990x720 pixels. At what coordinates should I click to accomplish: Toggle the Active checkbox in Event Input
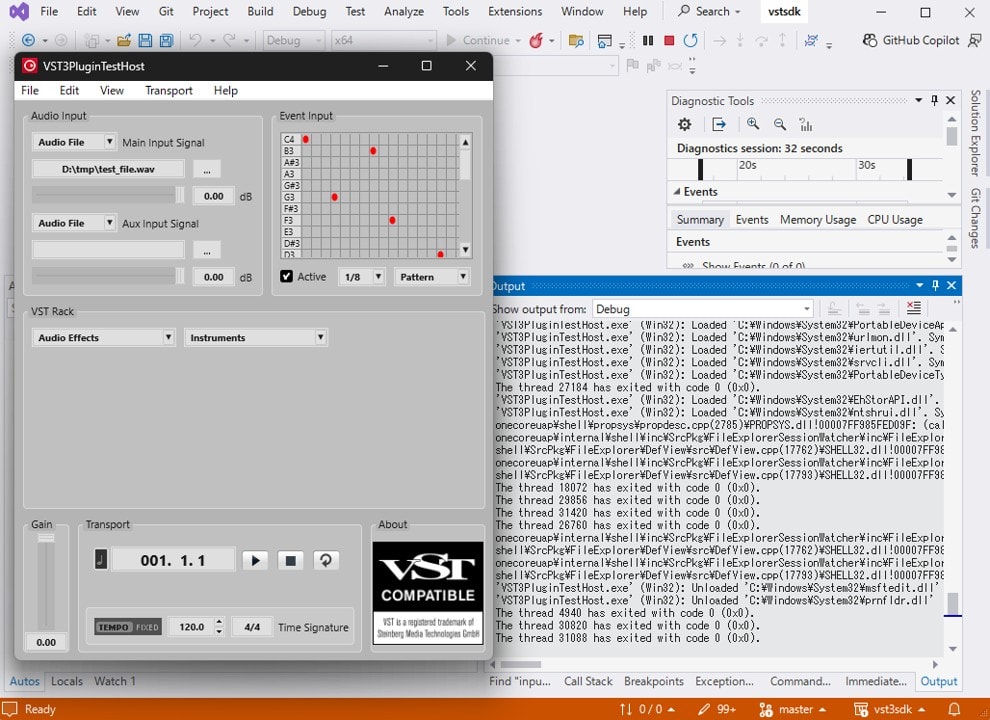286,276
